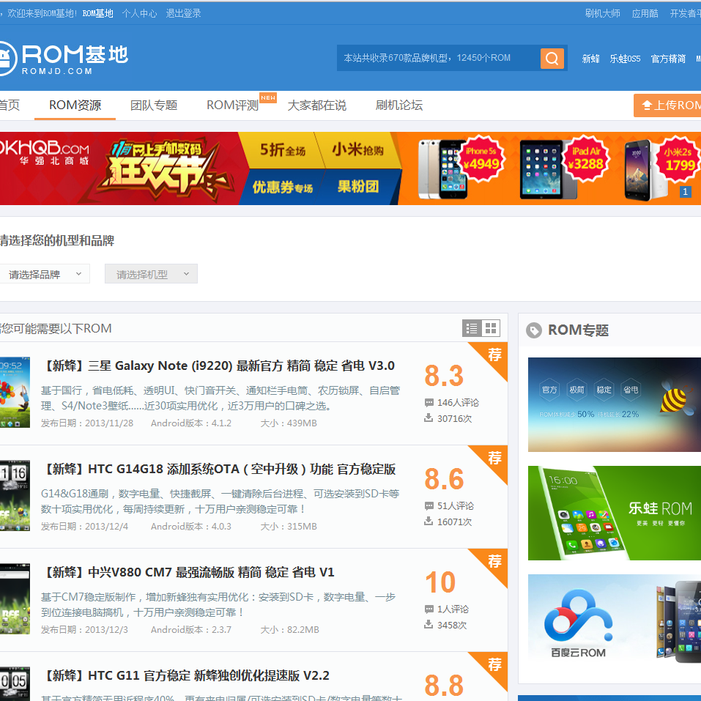Image resolution: width=701 pixels, height=701 pixels.
Task: Click iPad Air ¥3288 banner product
Action: (x=564, y=168)
